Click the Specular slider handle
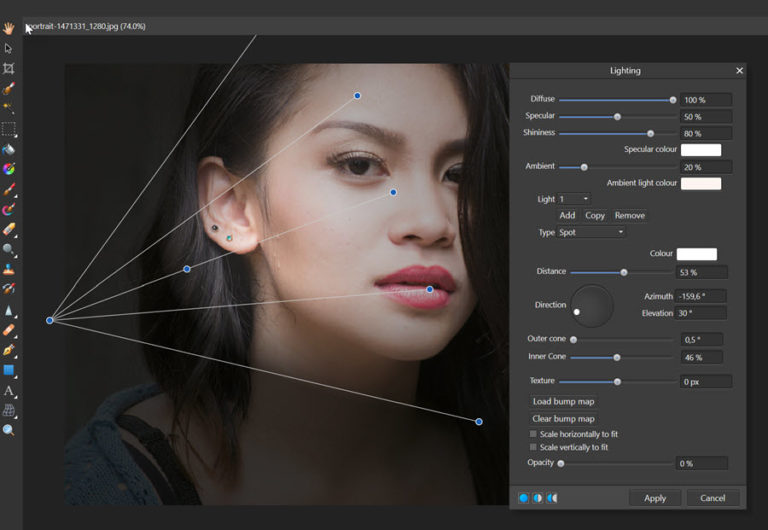 (x=617, y=117)
